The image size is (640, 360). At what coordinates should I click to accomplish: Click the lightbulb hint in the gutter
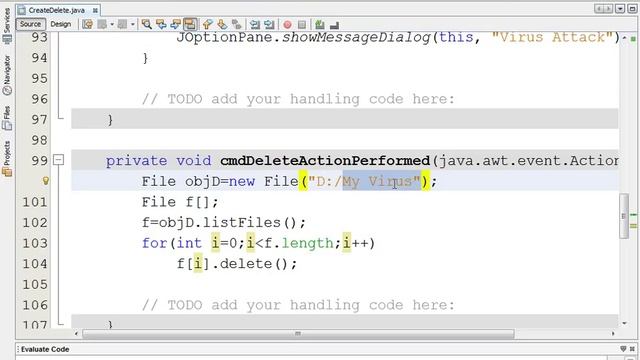coord(45,180)
